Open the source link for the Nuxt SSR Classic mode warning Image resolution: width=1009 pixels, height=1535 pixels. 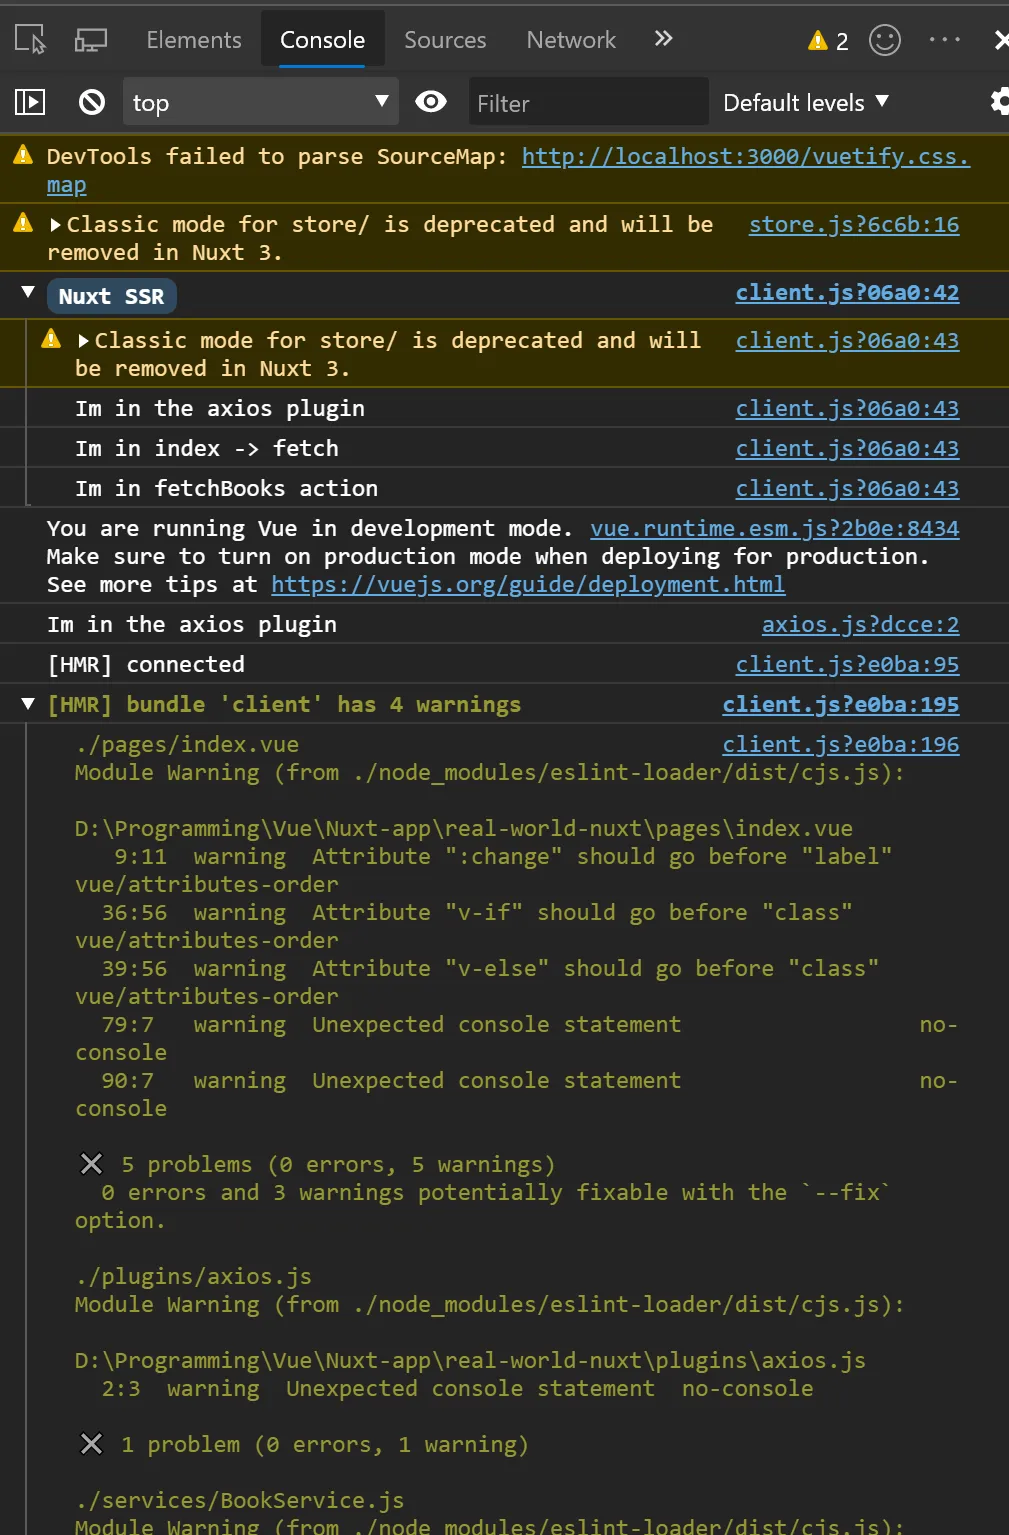point(847,341)
